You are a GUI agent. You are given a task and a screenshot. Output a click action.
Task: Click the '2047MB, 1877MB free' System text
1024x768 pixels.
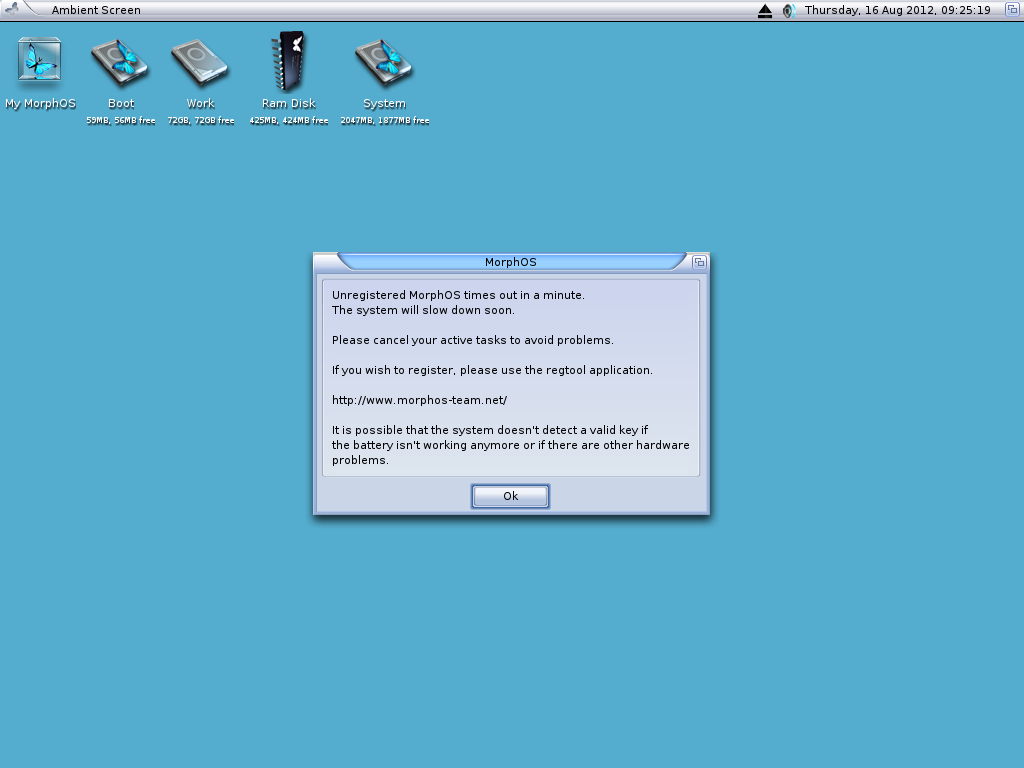point(385,120)
